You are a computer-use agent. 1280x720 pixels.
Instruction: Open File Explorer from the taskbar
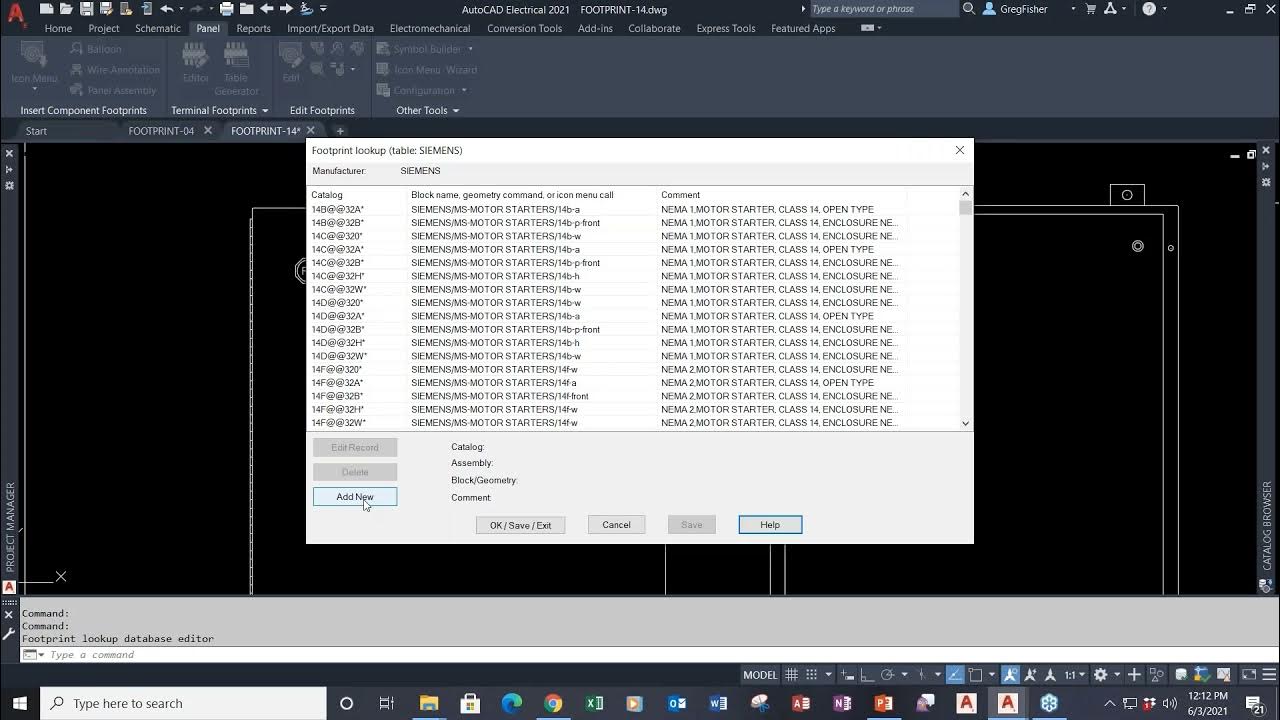click(429, 703)
